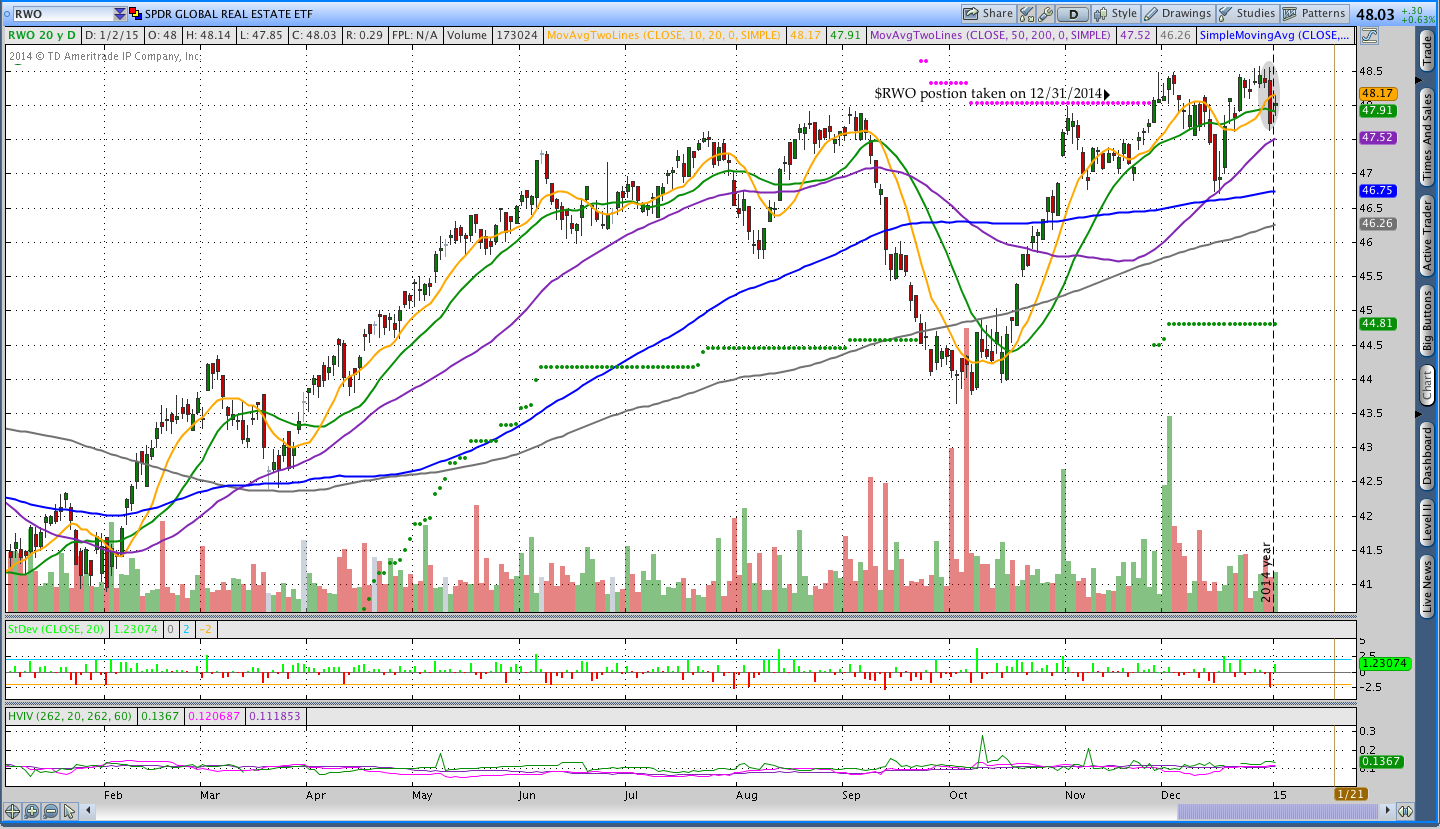This screenshot has height=829, width=1440.
Task: Click the crosshair pan tool icon
Action: [x=14, y=811]
